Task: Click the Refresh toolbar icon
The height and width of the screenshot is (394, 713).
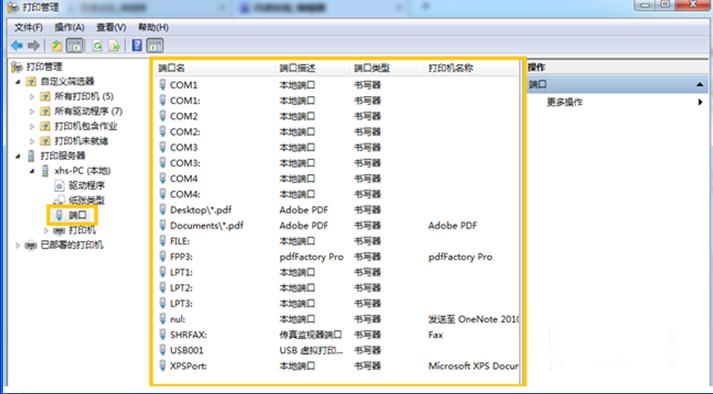Action: pyautogui.click(x=97, y=45)
